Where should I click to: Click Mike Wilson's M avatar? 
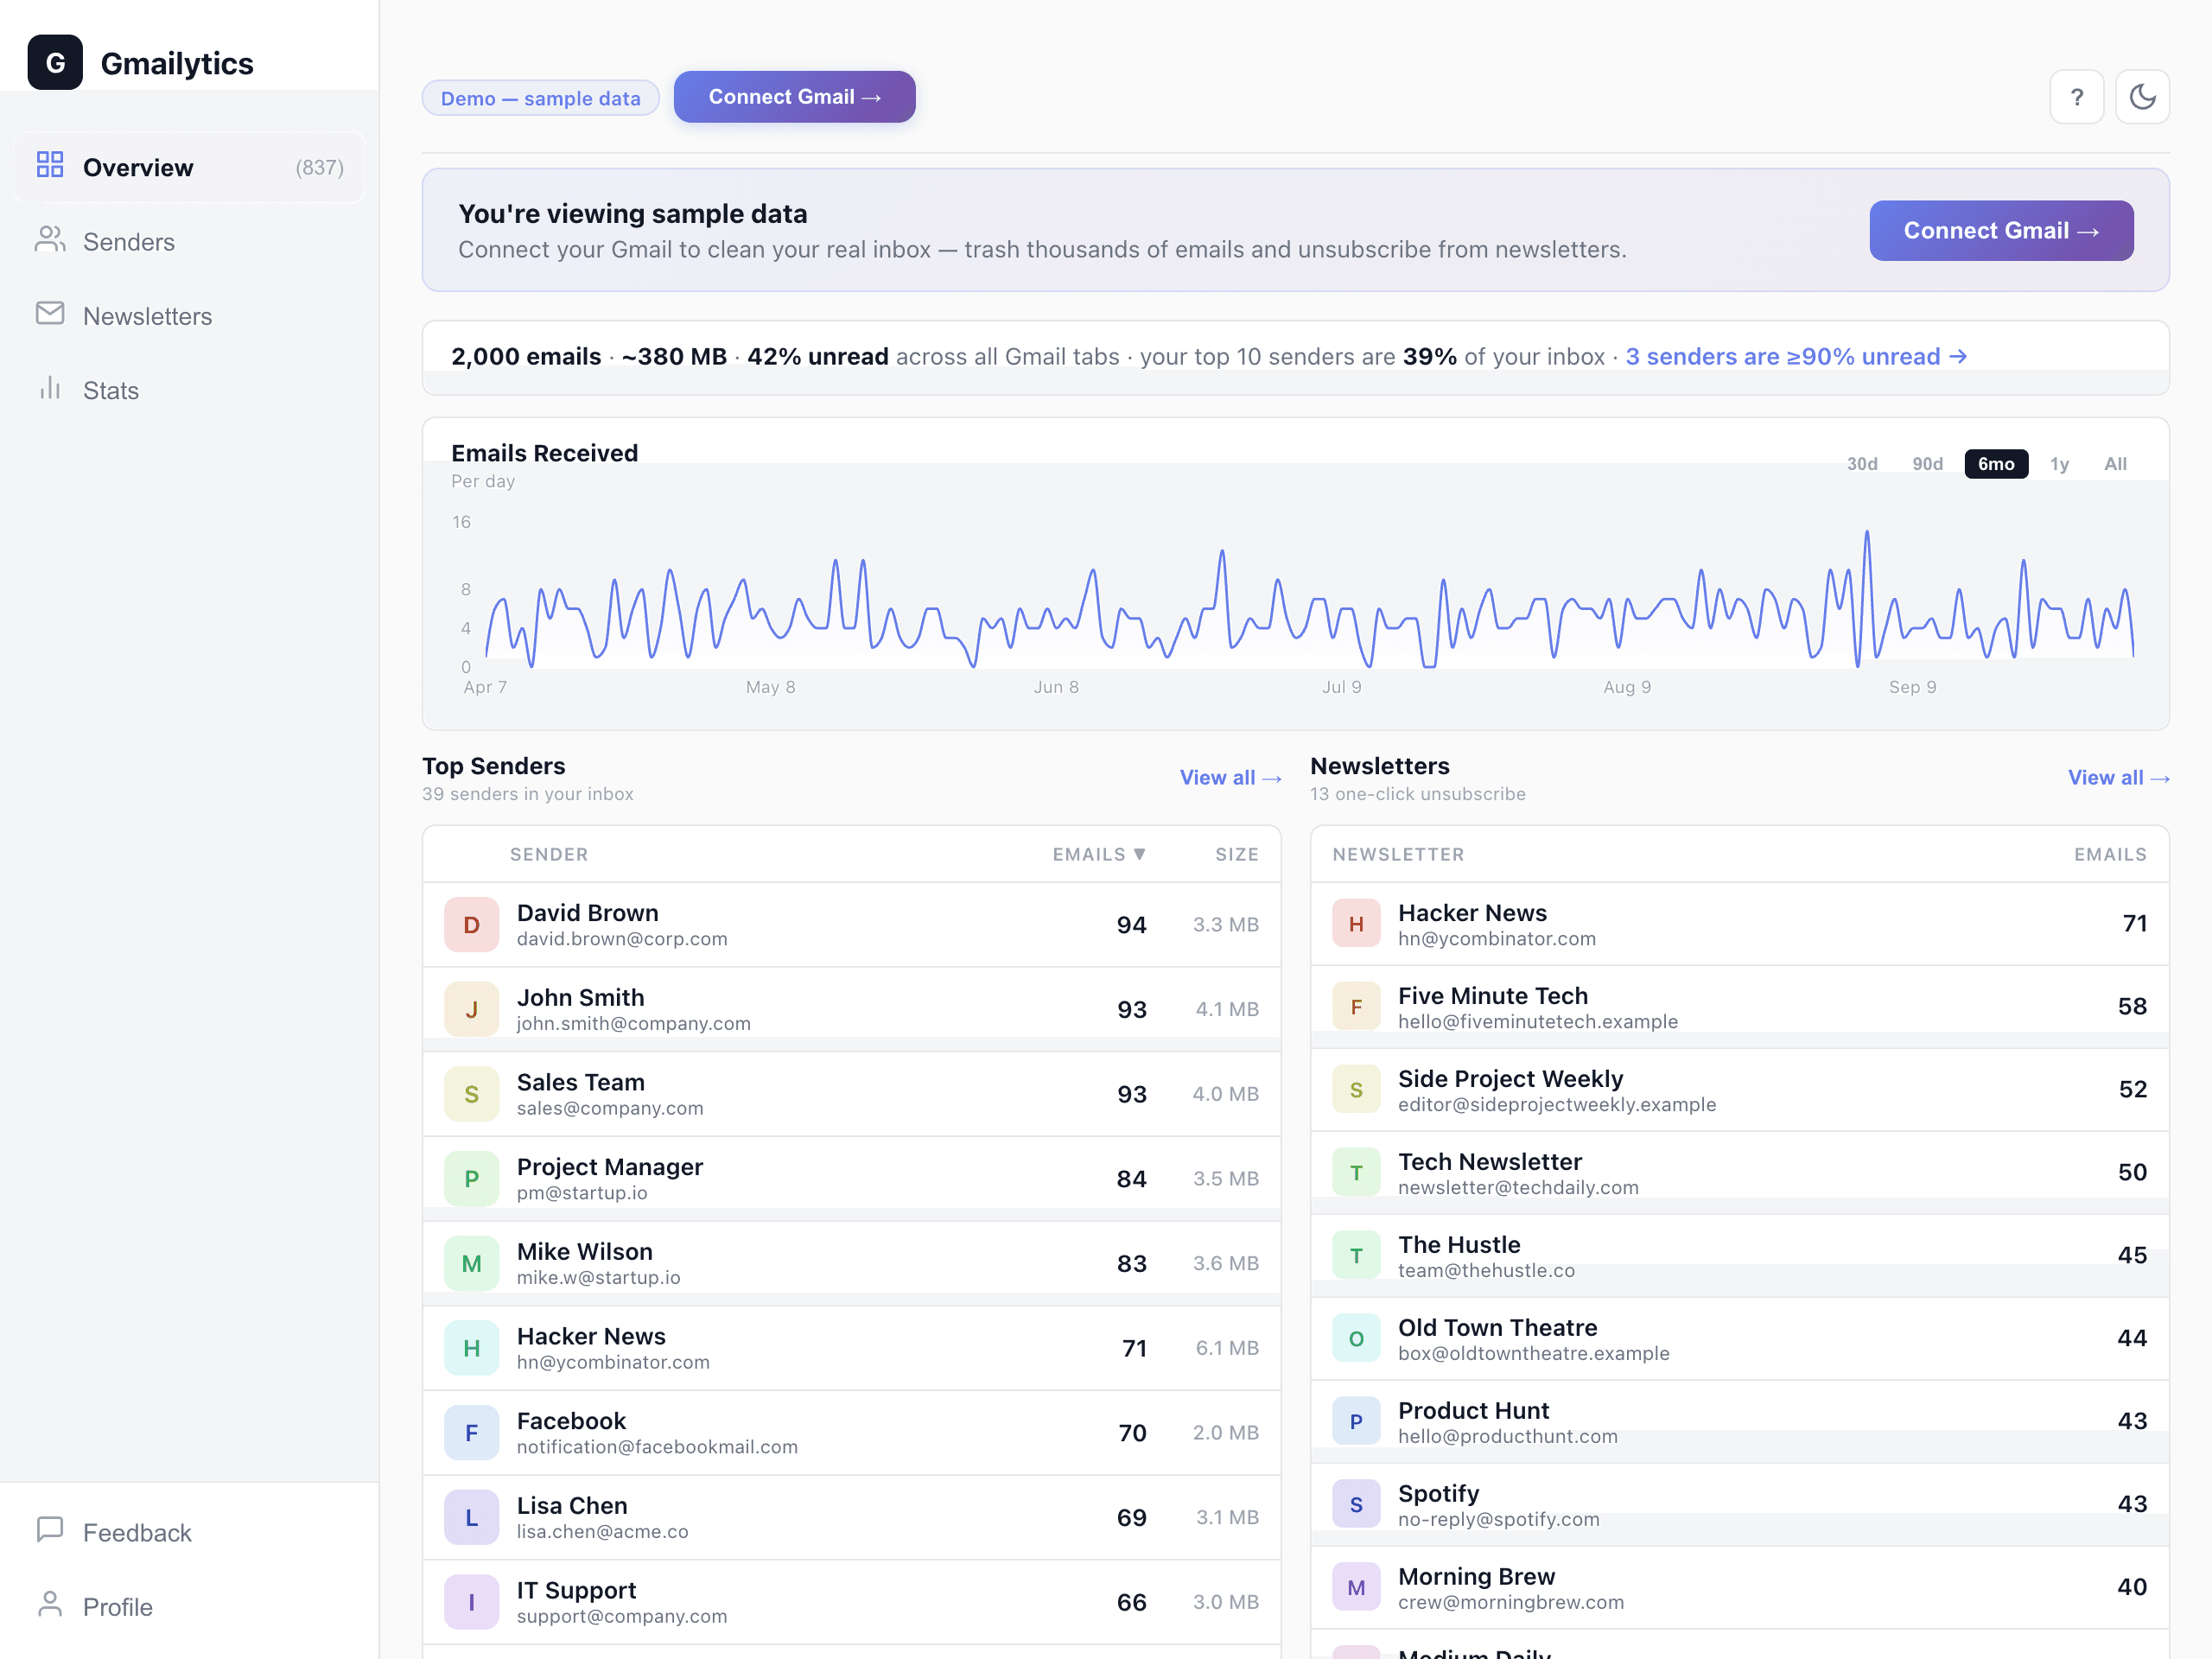[x=472, y=1263]
